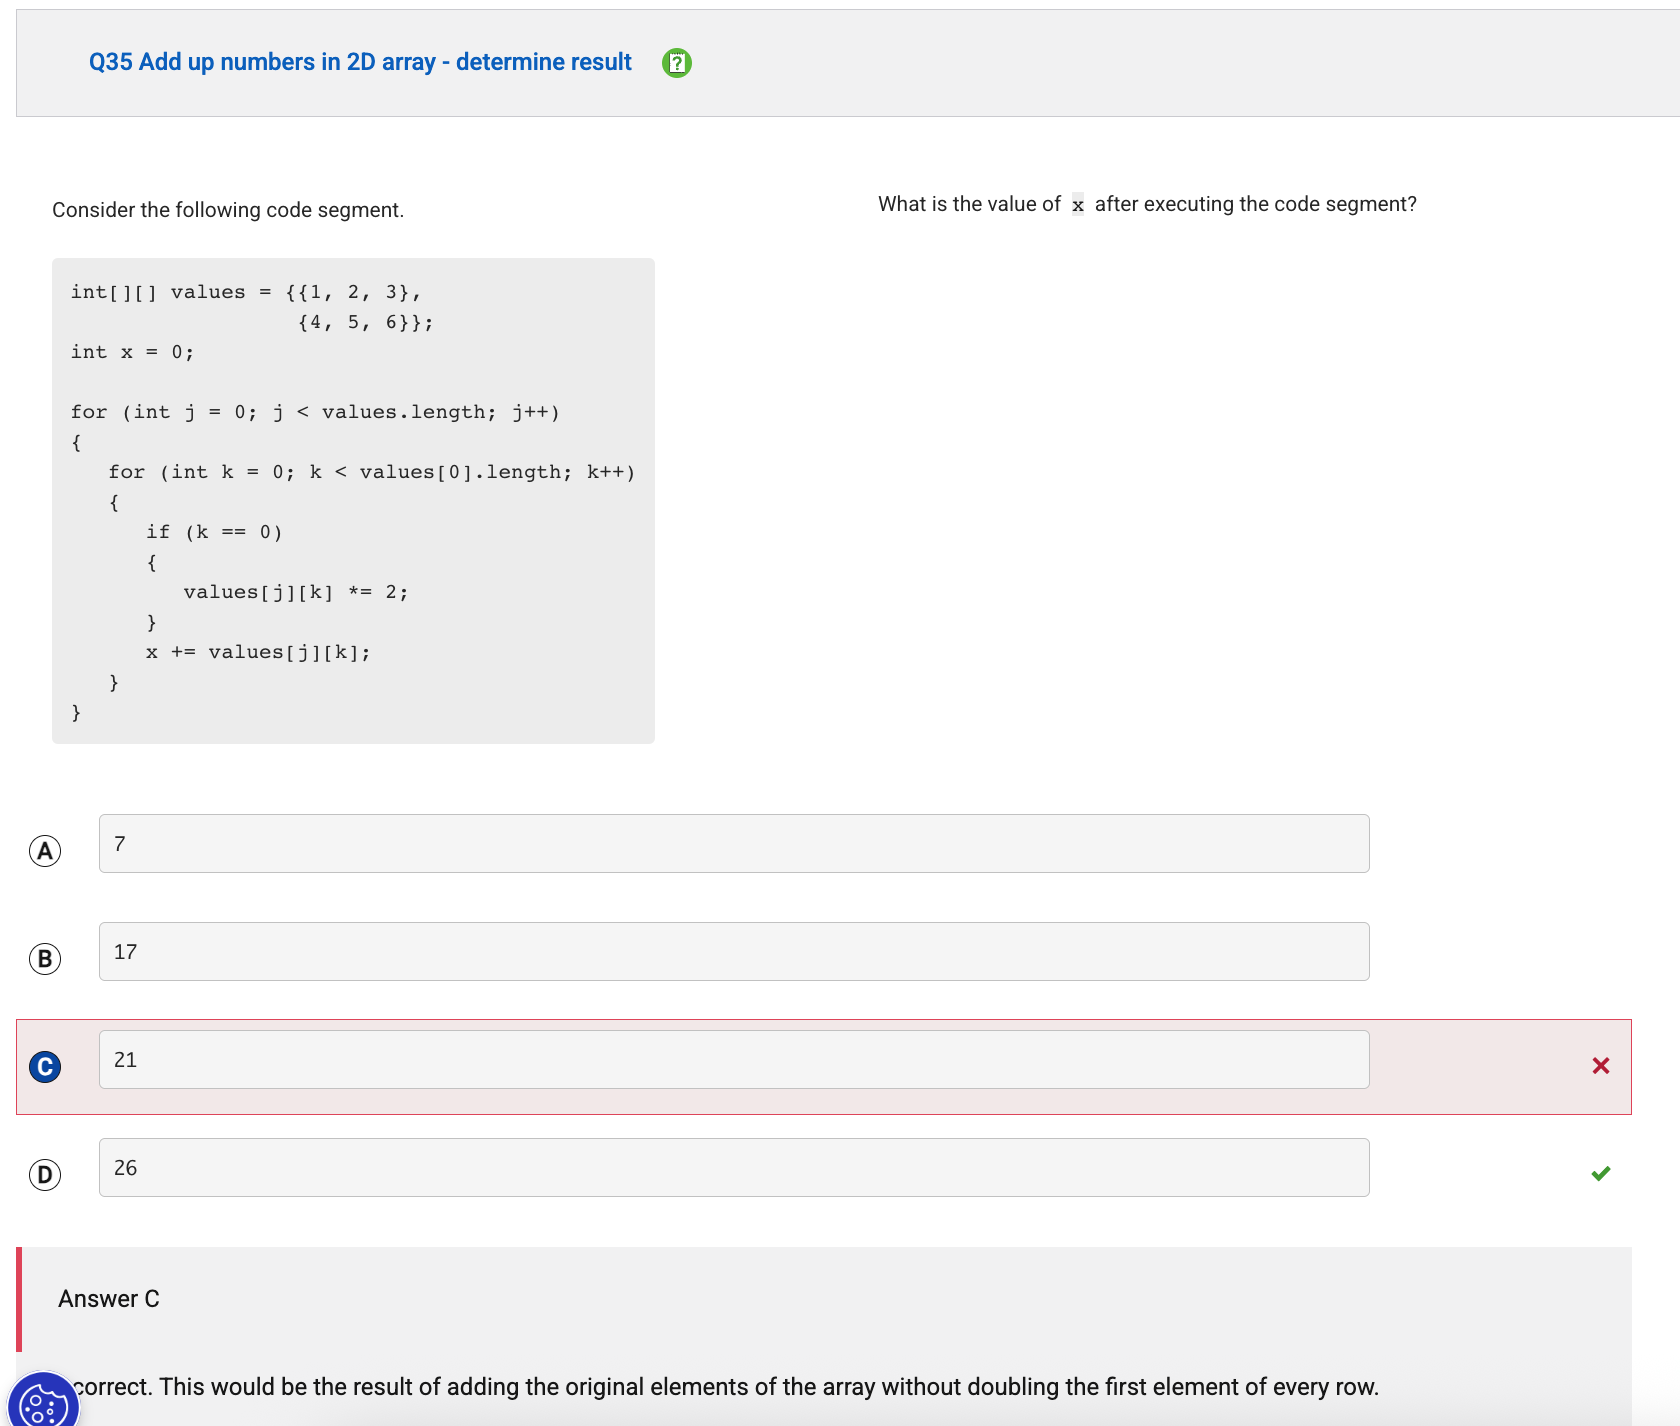1680x1426 pixels.
Task: Click the green help question mark icon
Action: click(677, 63)
